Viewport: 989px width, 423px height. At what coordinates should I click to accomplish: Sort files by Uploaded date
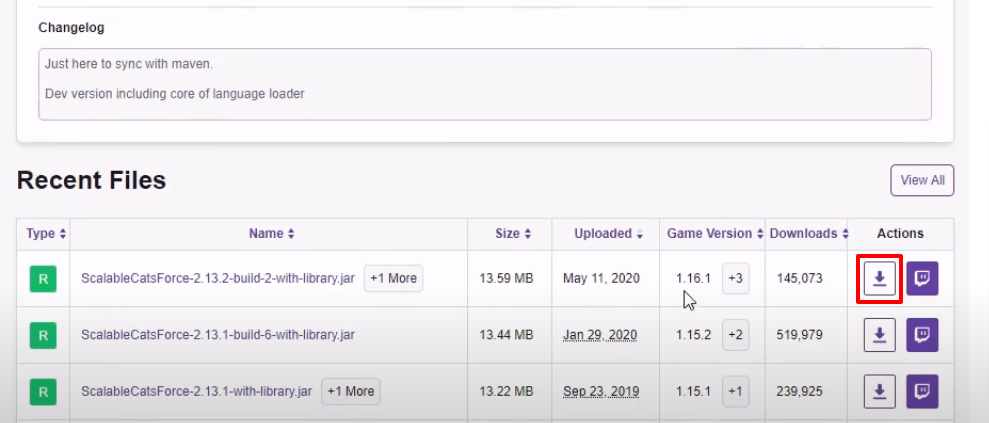click(608, 234)
